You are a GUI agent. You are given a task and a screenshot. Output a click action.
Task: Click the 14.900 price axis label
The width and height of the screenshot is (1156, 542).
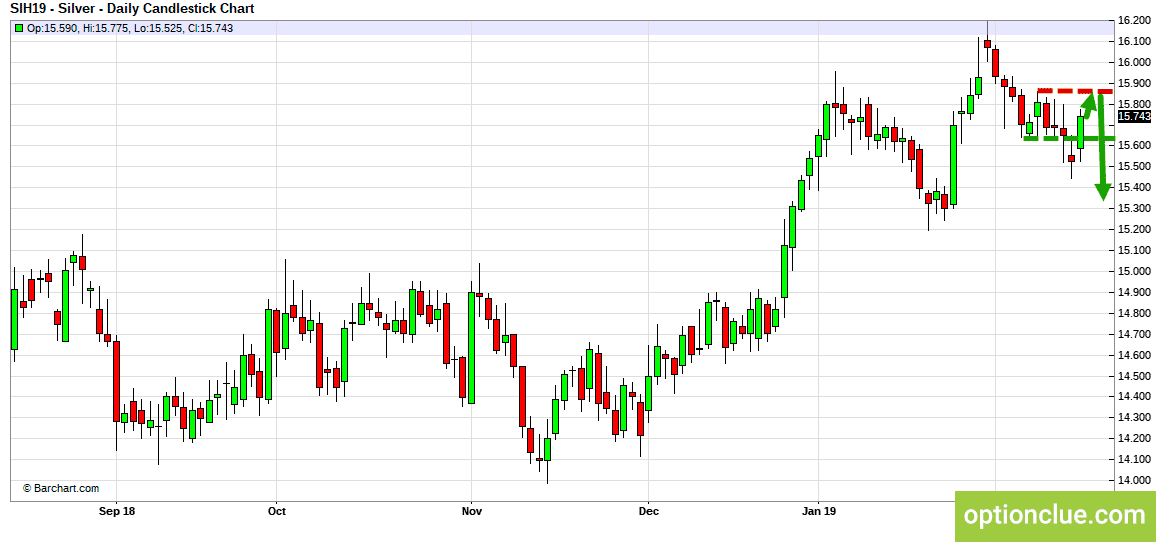pos(1135,293)
